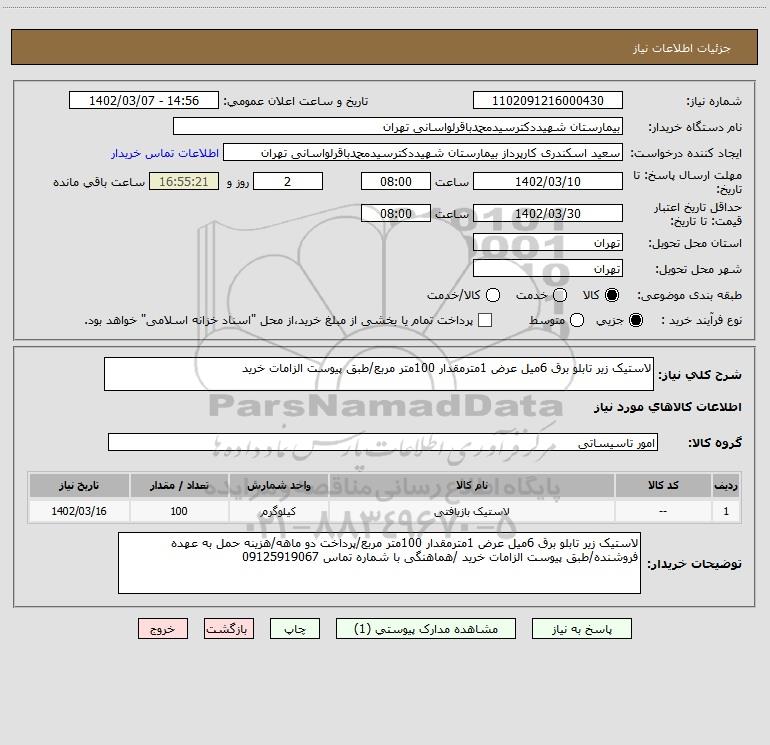Click the گروه کالا field امور تاسیساتی
Screen dimensions: 770x745
tap(383, 442)
